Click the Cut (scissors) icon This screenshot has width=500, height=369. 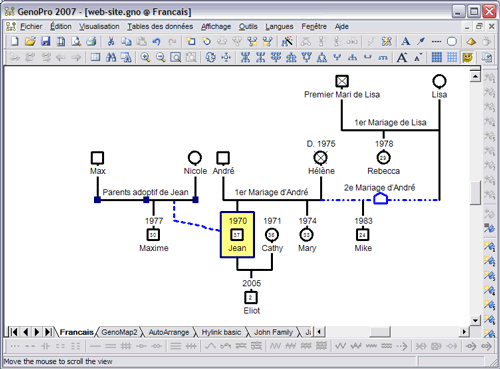click(111, 42)
